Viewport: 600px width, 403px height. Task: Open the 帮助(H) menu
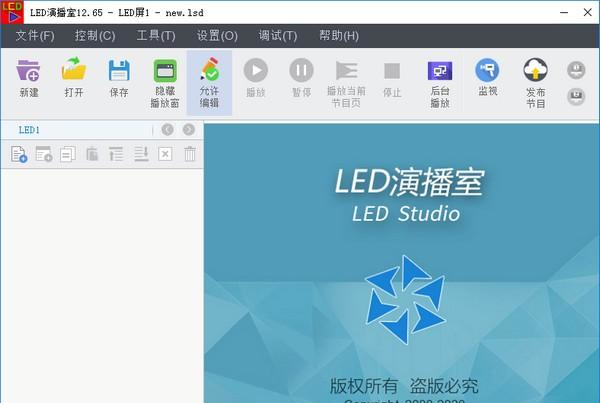point(339,36)
